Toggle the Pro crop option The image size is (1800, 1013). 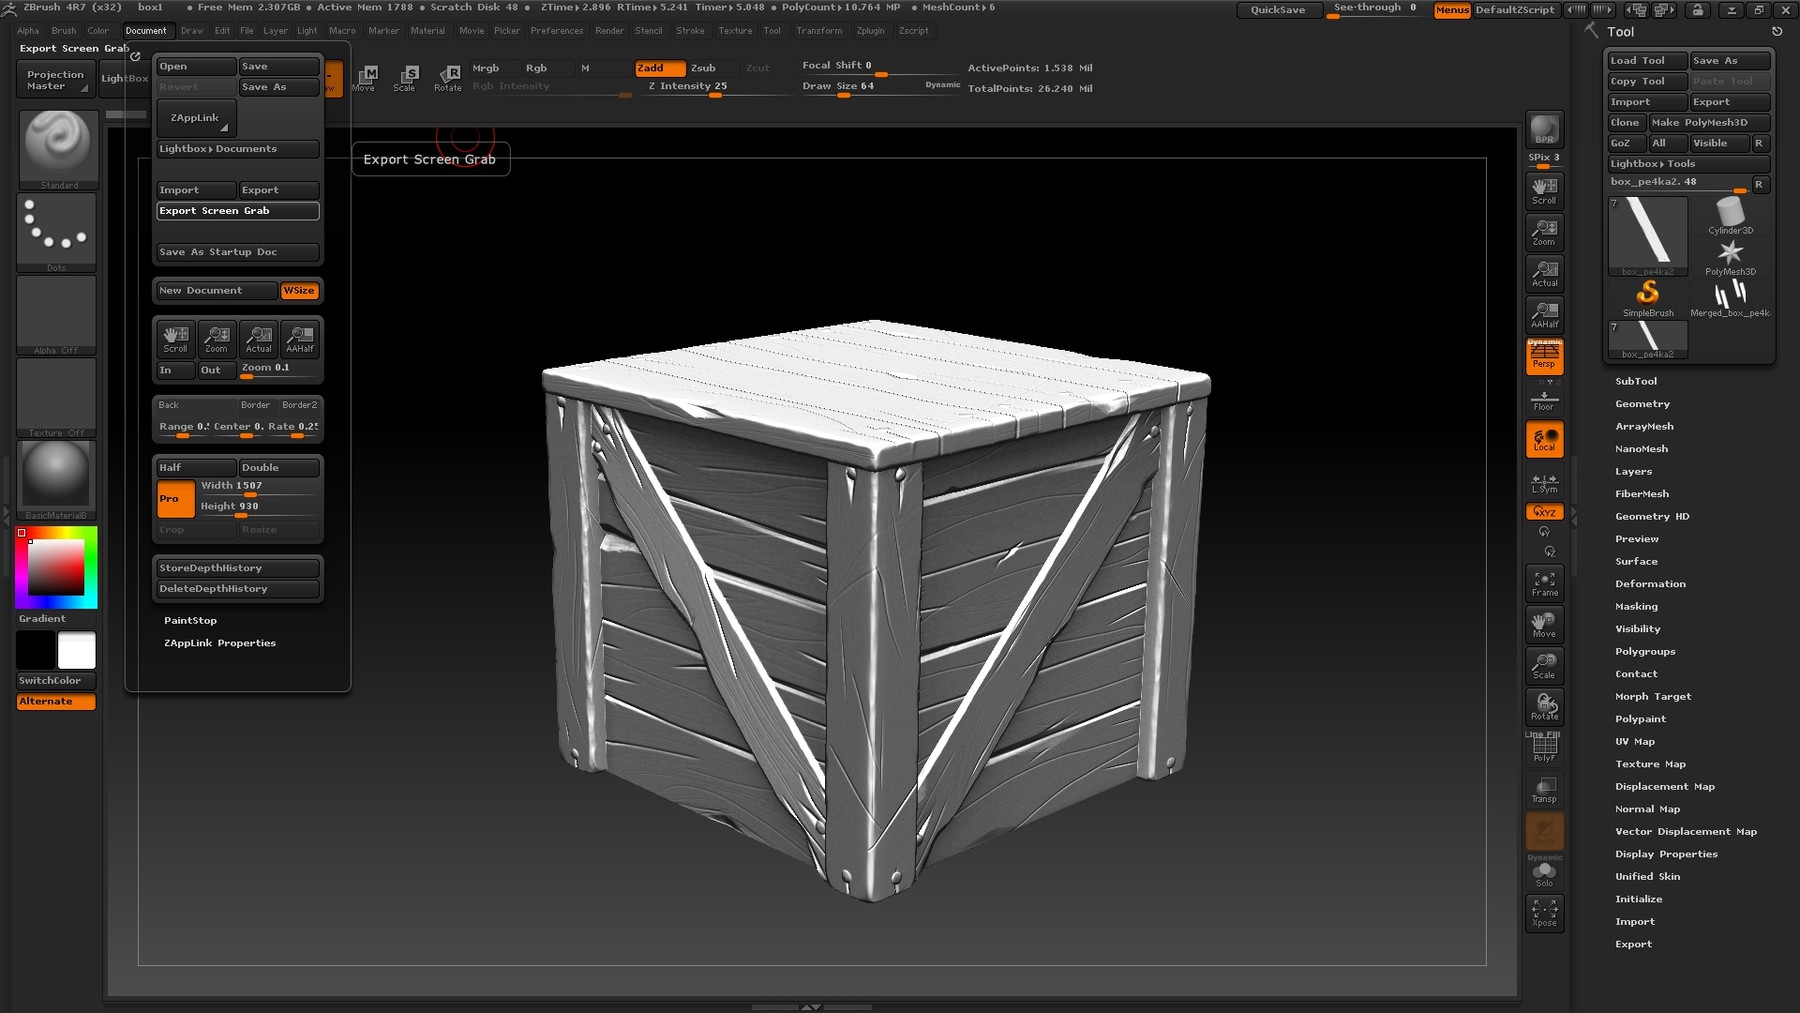174,498
